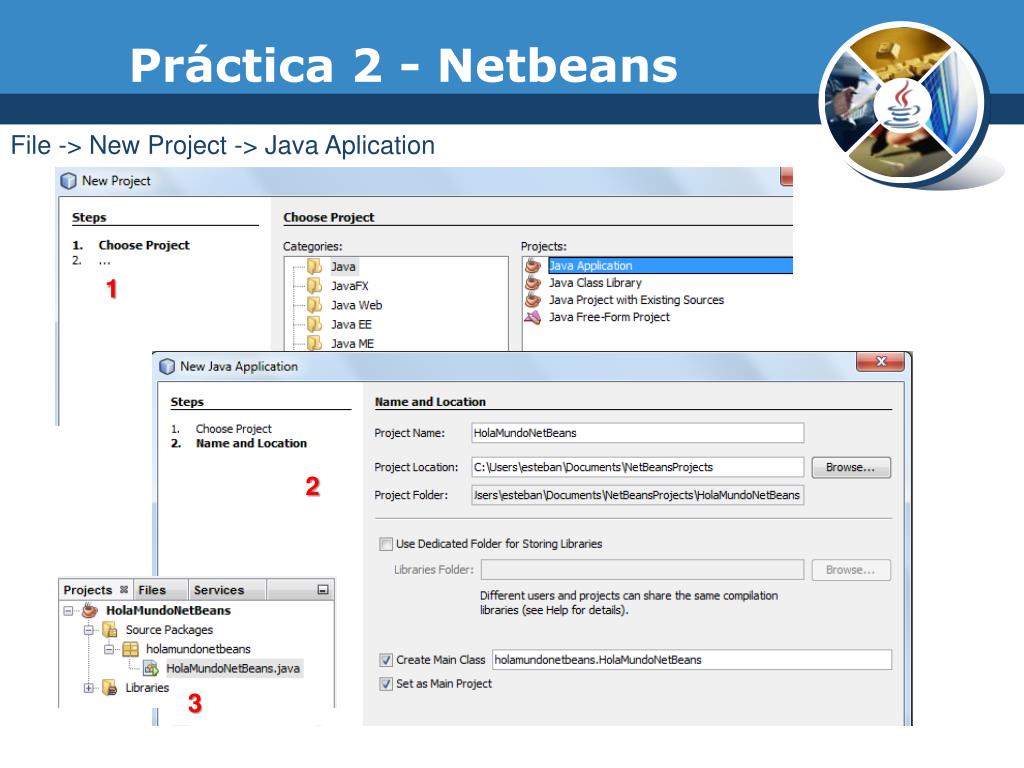Click the Project Folder text field

[637, 495]
